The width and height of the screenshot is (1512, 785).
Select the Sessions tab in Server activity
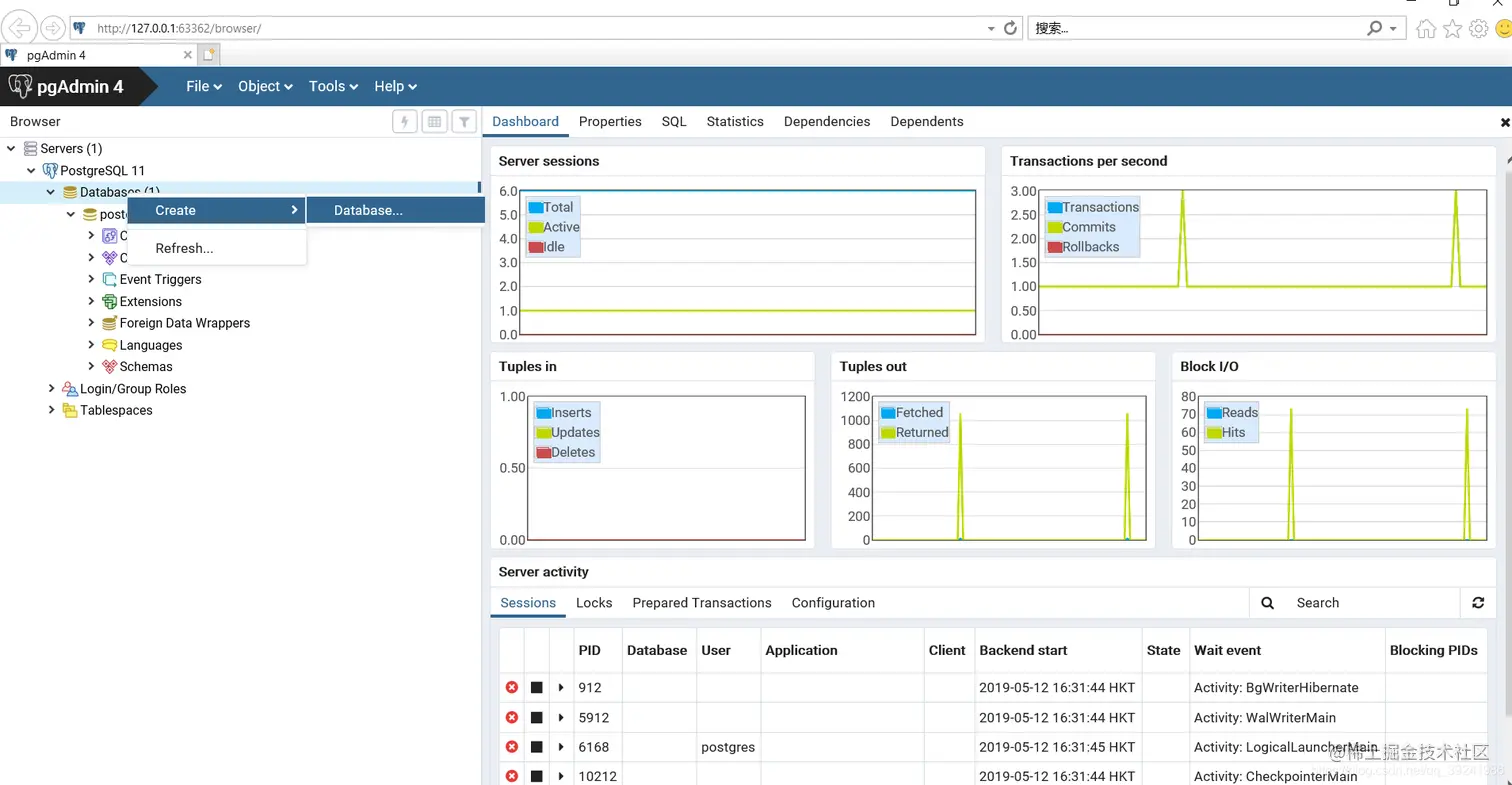point(528,603)
